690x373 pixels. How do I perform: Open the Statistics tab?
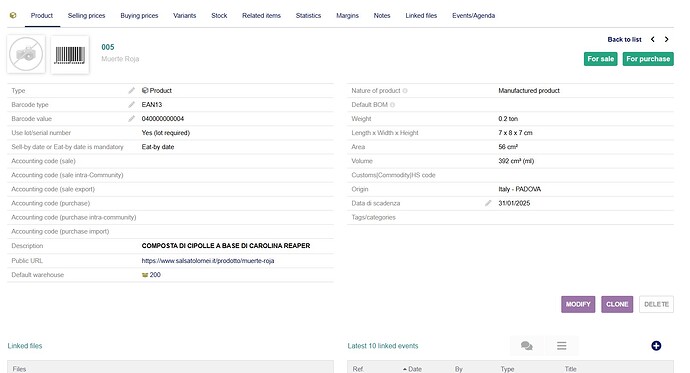(x=308, y=15)
